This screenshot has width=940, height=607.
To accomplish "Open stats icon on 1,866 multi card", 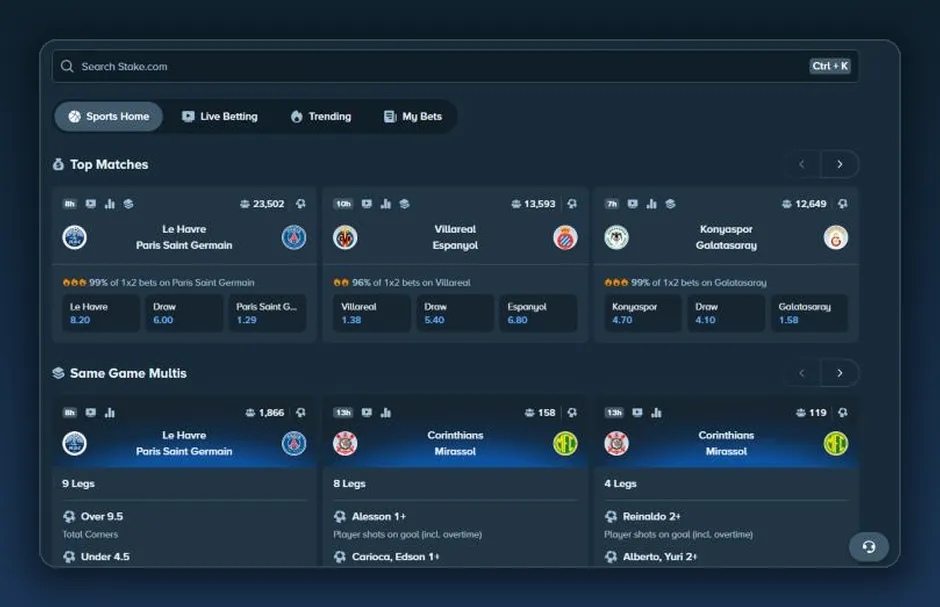I will [110, 412].
